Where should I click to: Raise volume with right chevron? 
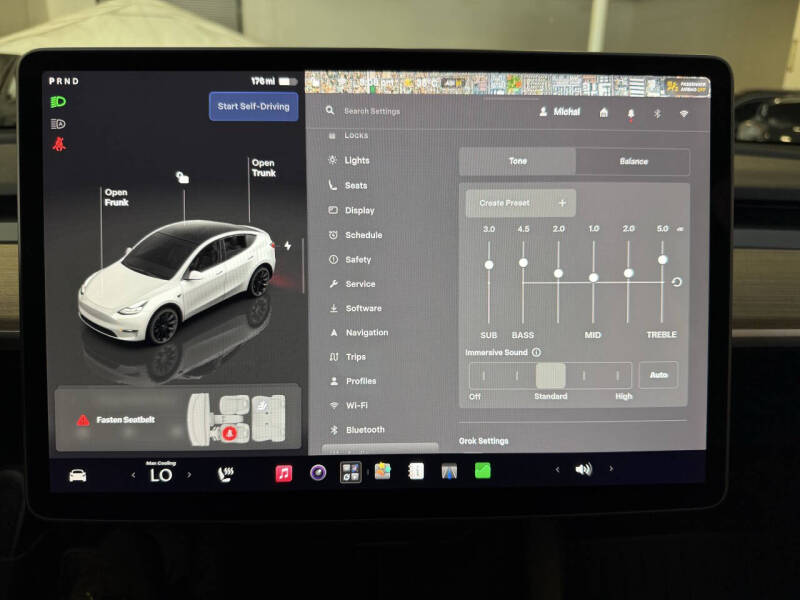[611, 469]
